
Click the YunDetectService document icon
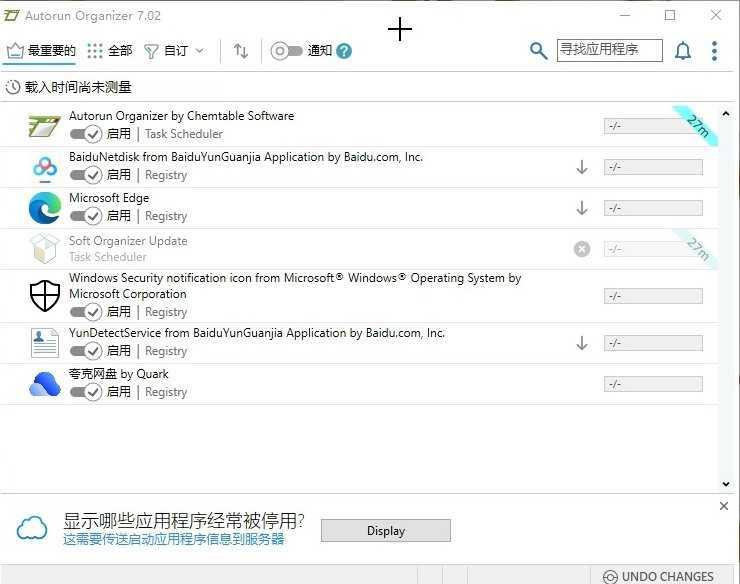coord(45,343)
